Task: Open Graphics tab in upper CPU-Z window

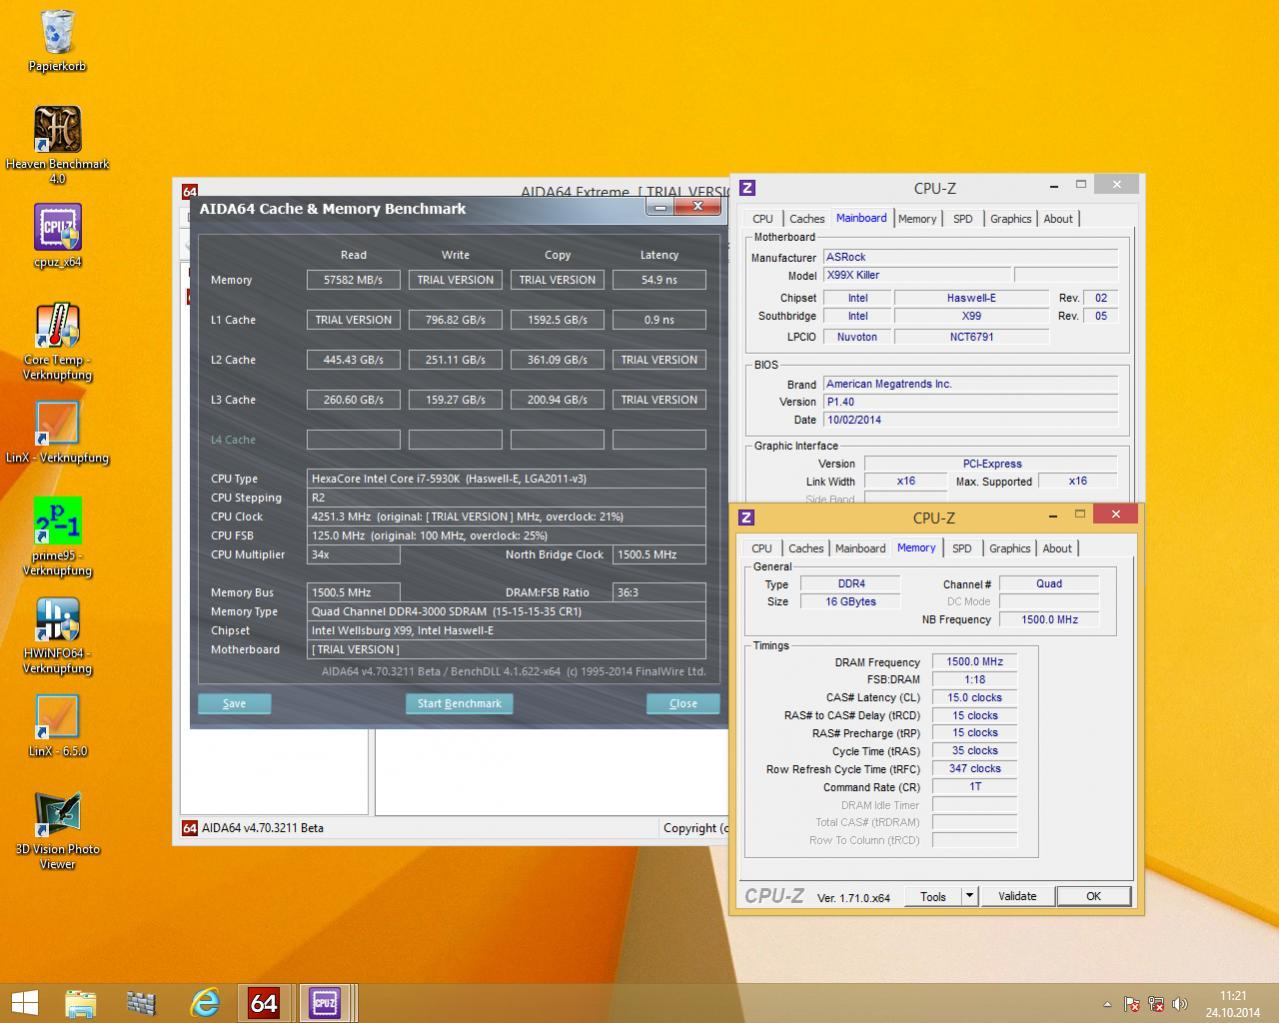Action: coord(1011,218)
